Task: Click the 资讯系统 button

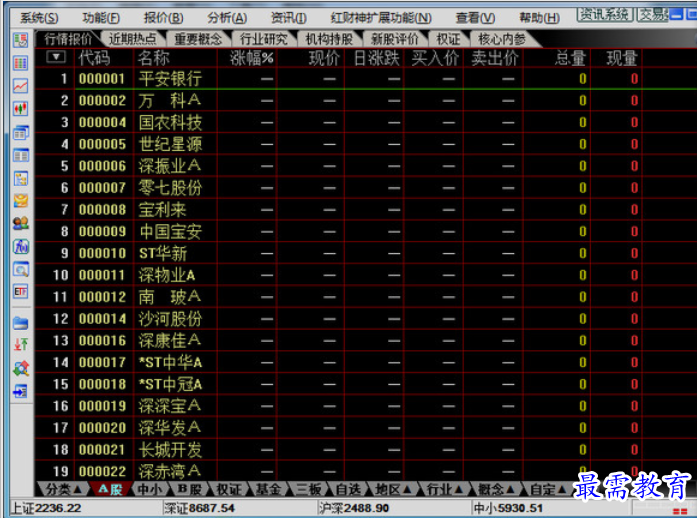Action: 605,15
